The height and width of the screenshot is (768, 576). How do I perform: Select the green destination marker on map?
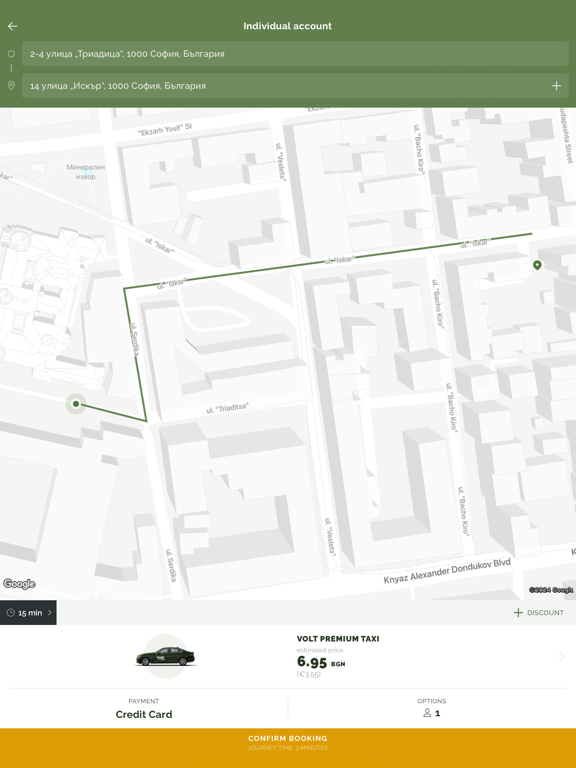click(x=537, y=265)
